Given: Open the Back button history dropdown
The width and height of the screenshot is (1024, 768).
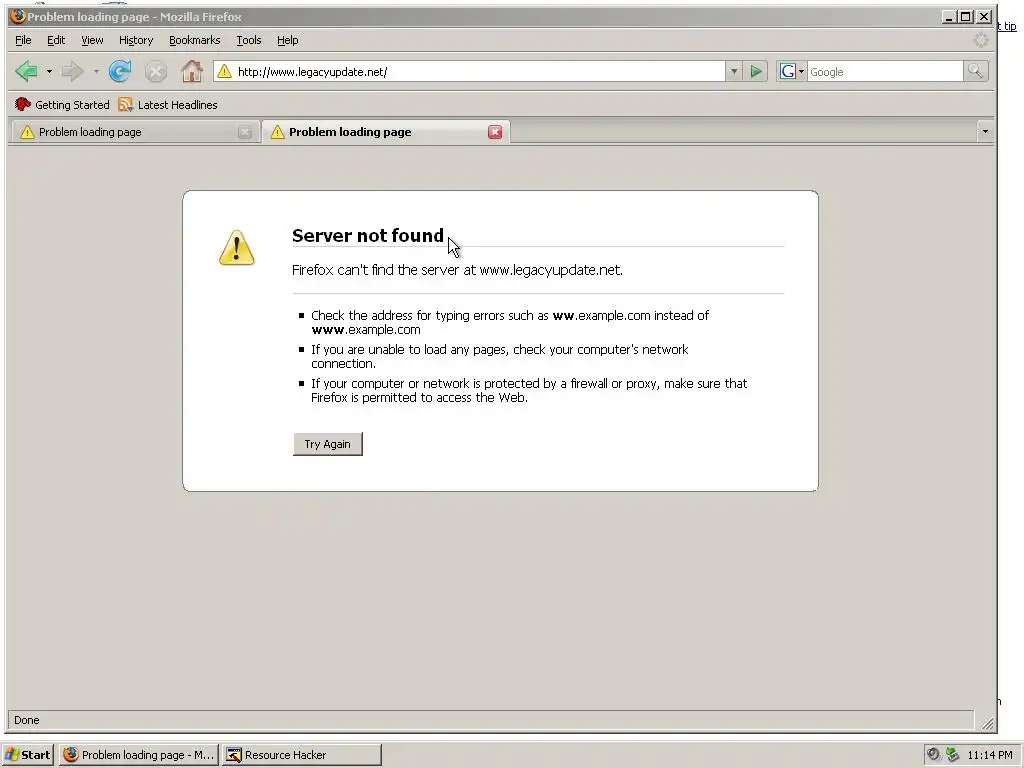Looking at the screenshot, I should click(49, 72).
